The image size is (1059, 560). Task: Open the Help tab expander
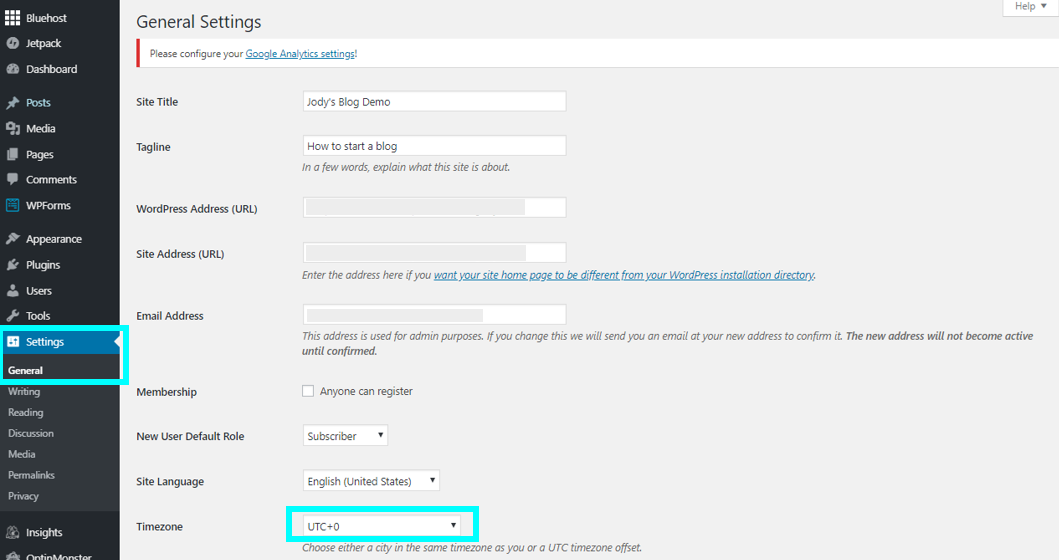click(1031, 7)
